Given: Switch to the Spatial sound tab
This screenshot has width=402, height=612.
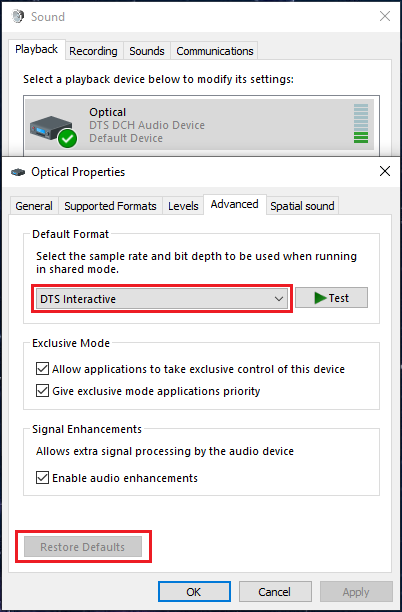Looking at the screenshot, I should pos(302,206).
